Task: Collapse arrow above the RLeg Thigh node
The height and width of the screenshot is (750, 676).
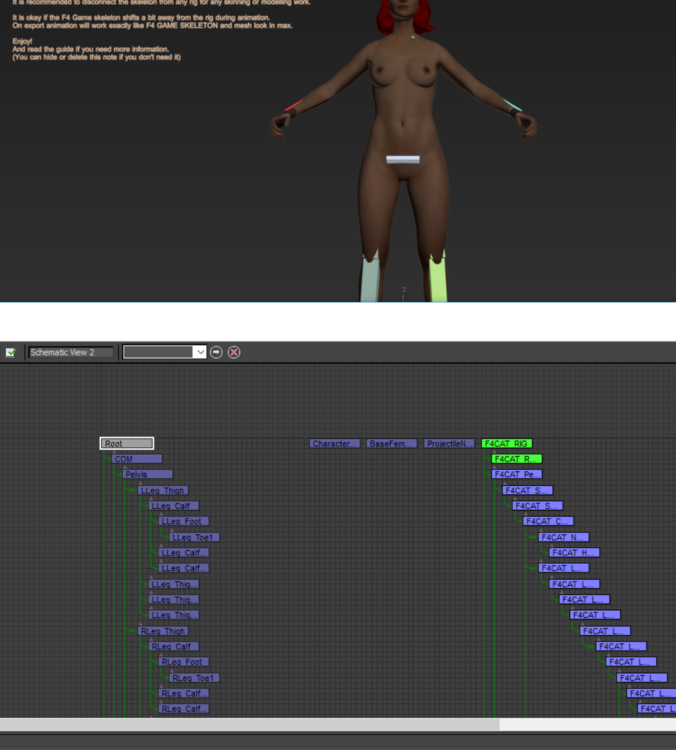Action: point(140,625)
